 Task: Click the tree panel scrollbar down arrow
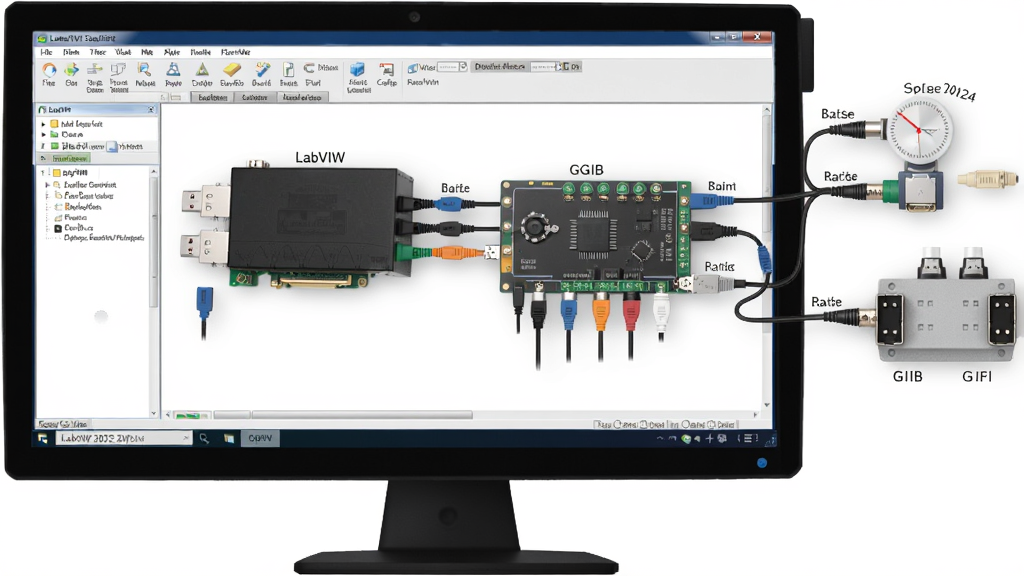pyautogui.click(x=154, y=413)
